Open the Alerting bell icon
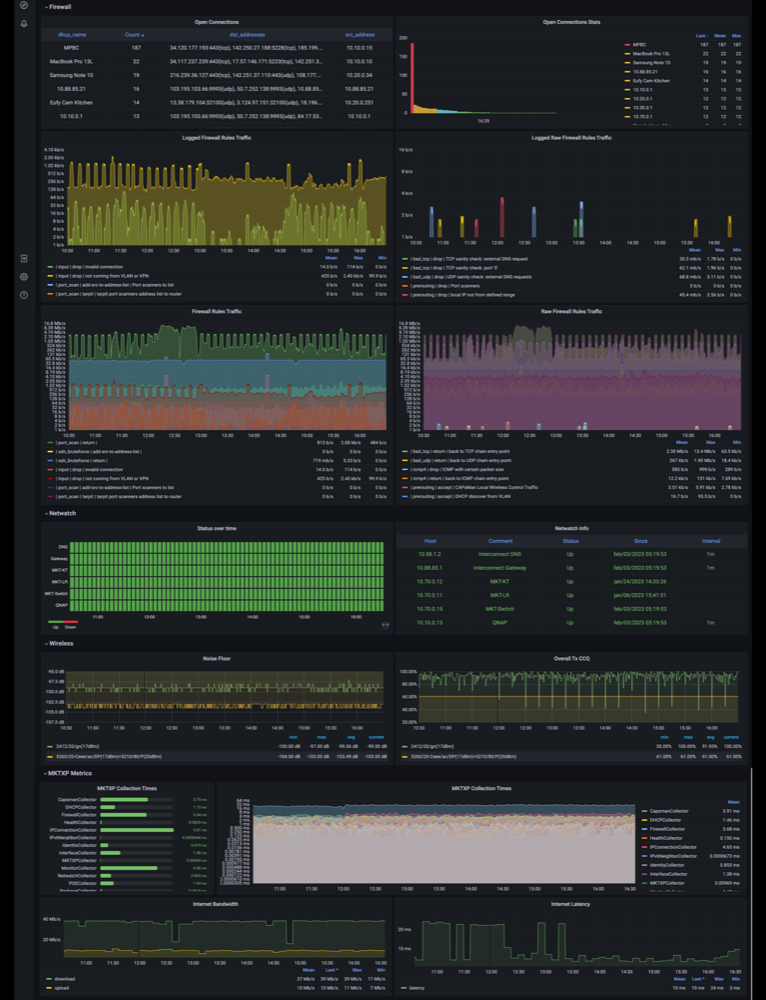This screenshot has width=766, height=1000. (24, 24)
